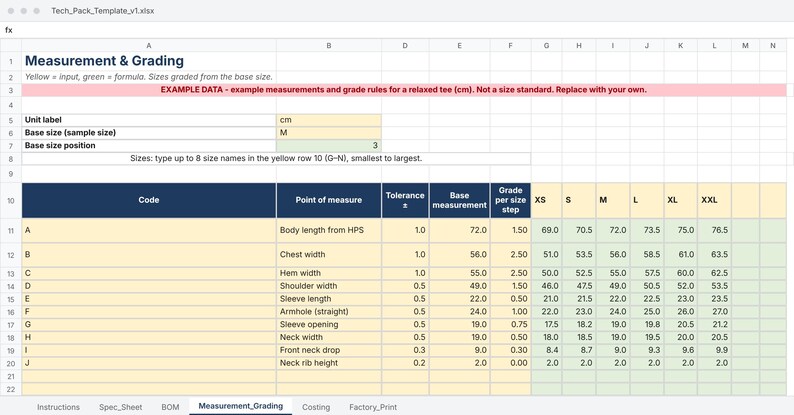Select Hem width XL value 60.0

pos(681,273)
